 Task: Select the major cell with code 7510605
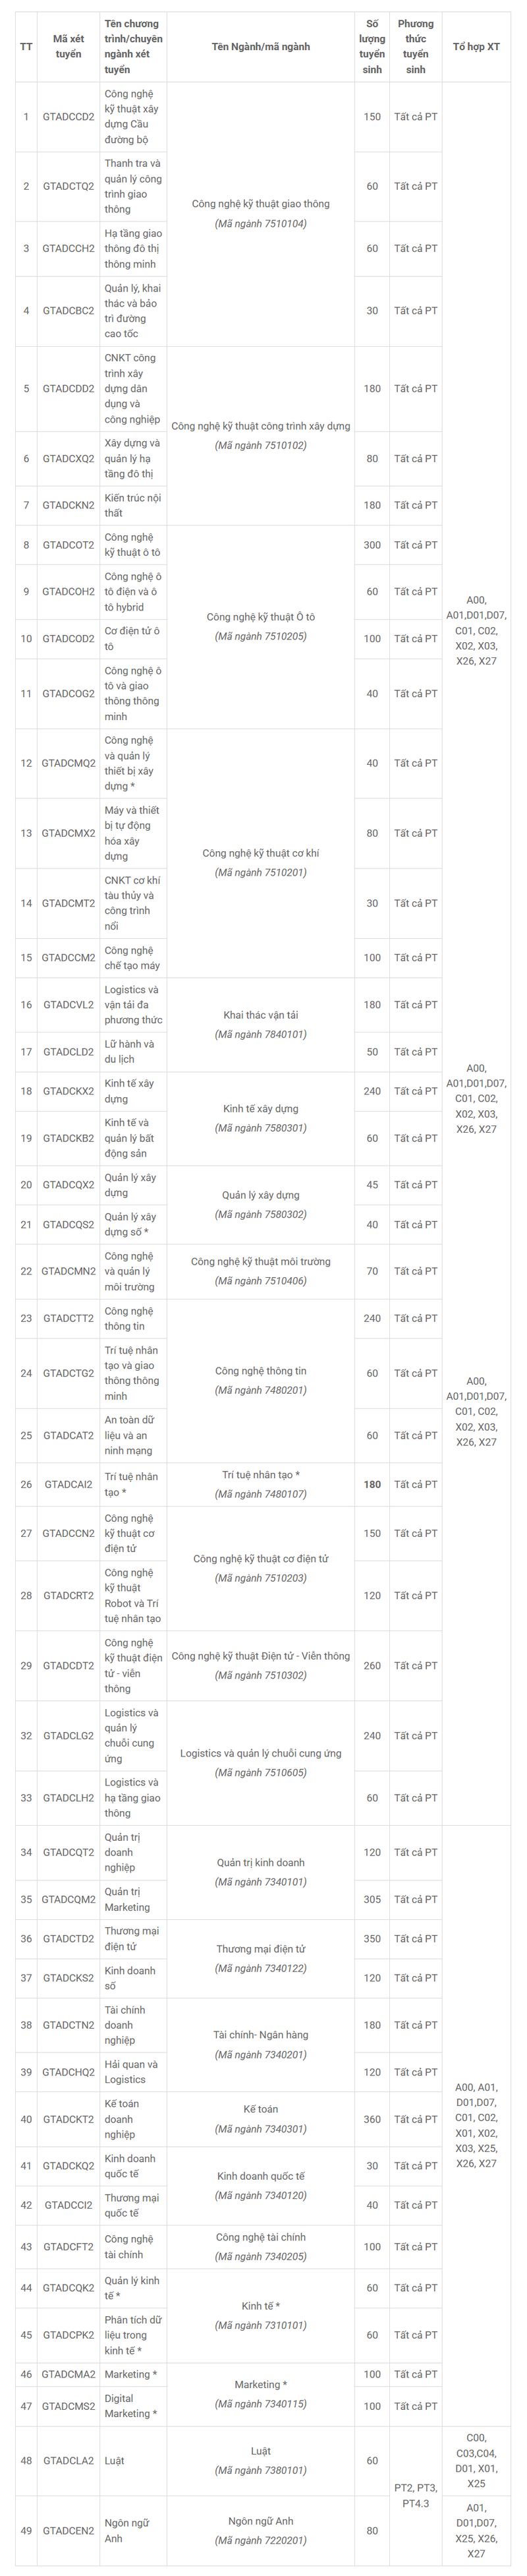(260, 1762)
